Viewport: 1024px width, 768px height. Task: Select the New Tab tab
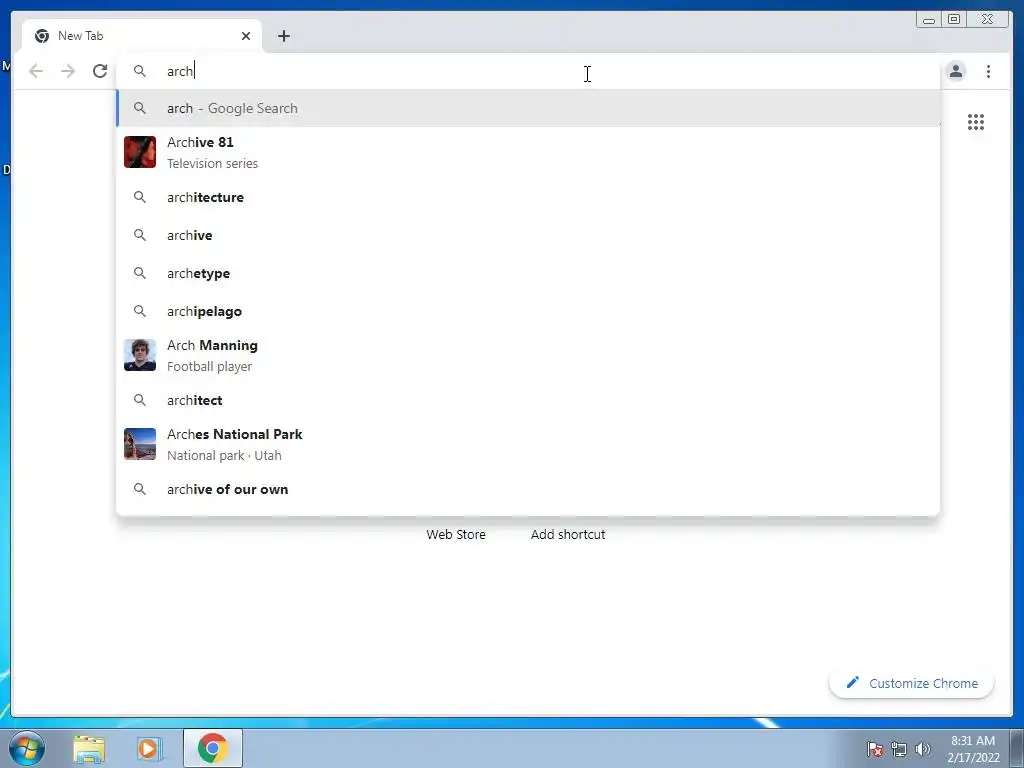142,36
